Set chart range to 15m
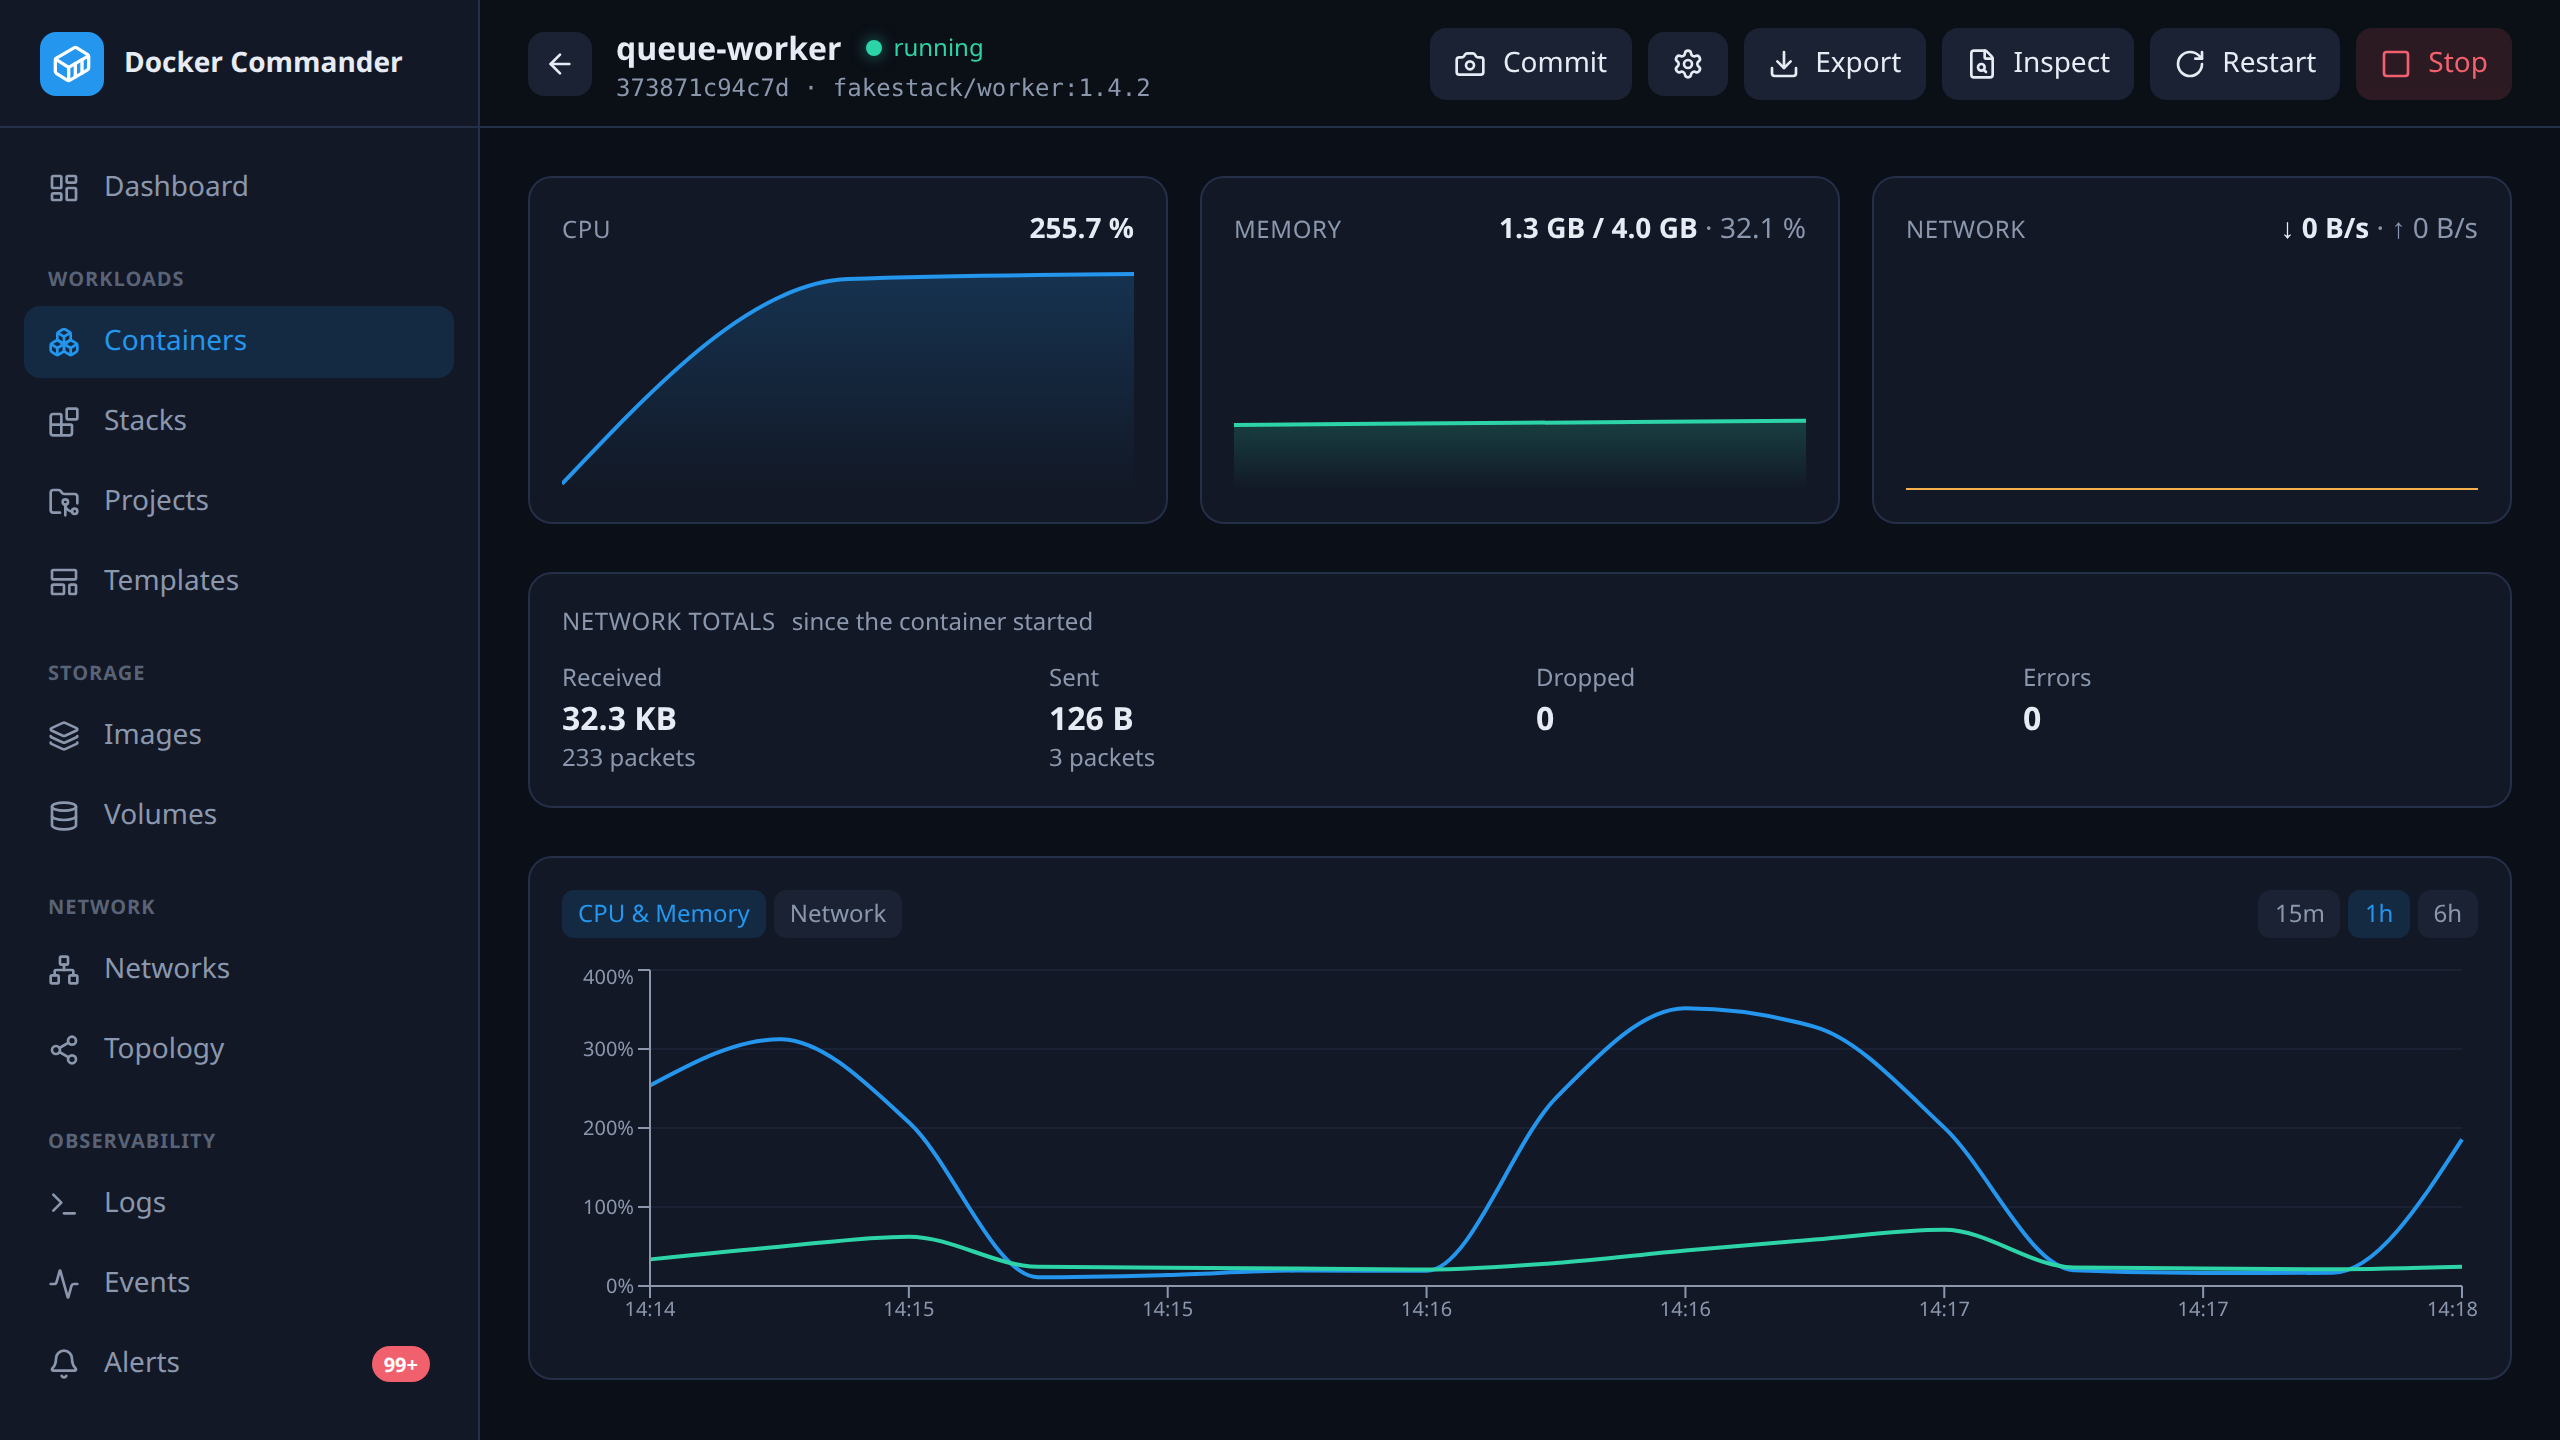Viewport: 2560px width, 1440px height. pos(2299,914)
